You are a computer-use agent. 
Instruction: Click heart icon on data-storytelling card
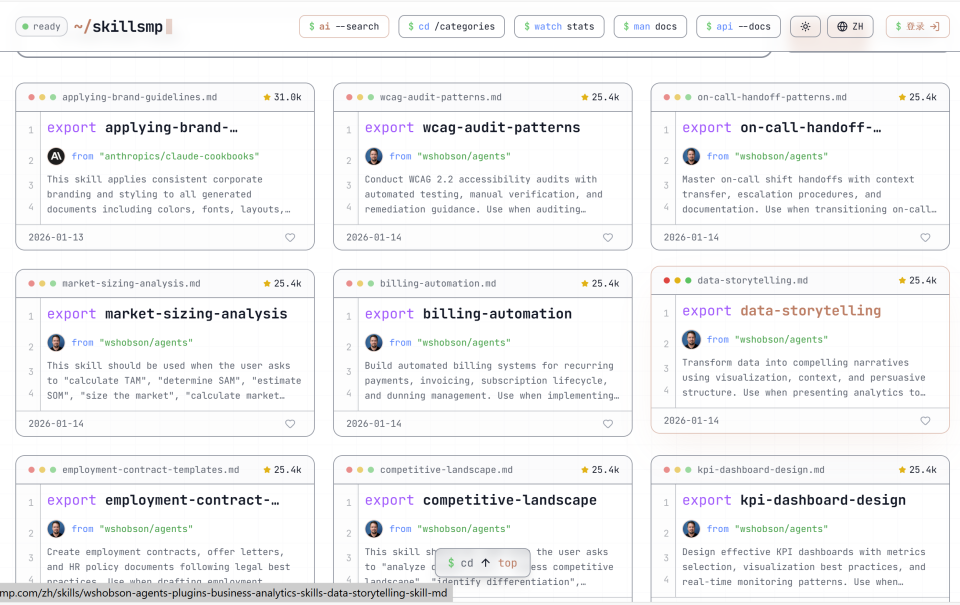click(925, 421)
